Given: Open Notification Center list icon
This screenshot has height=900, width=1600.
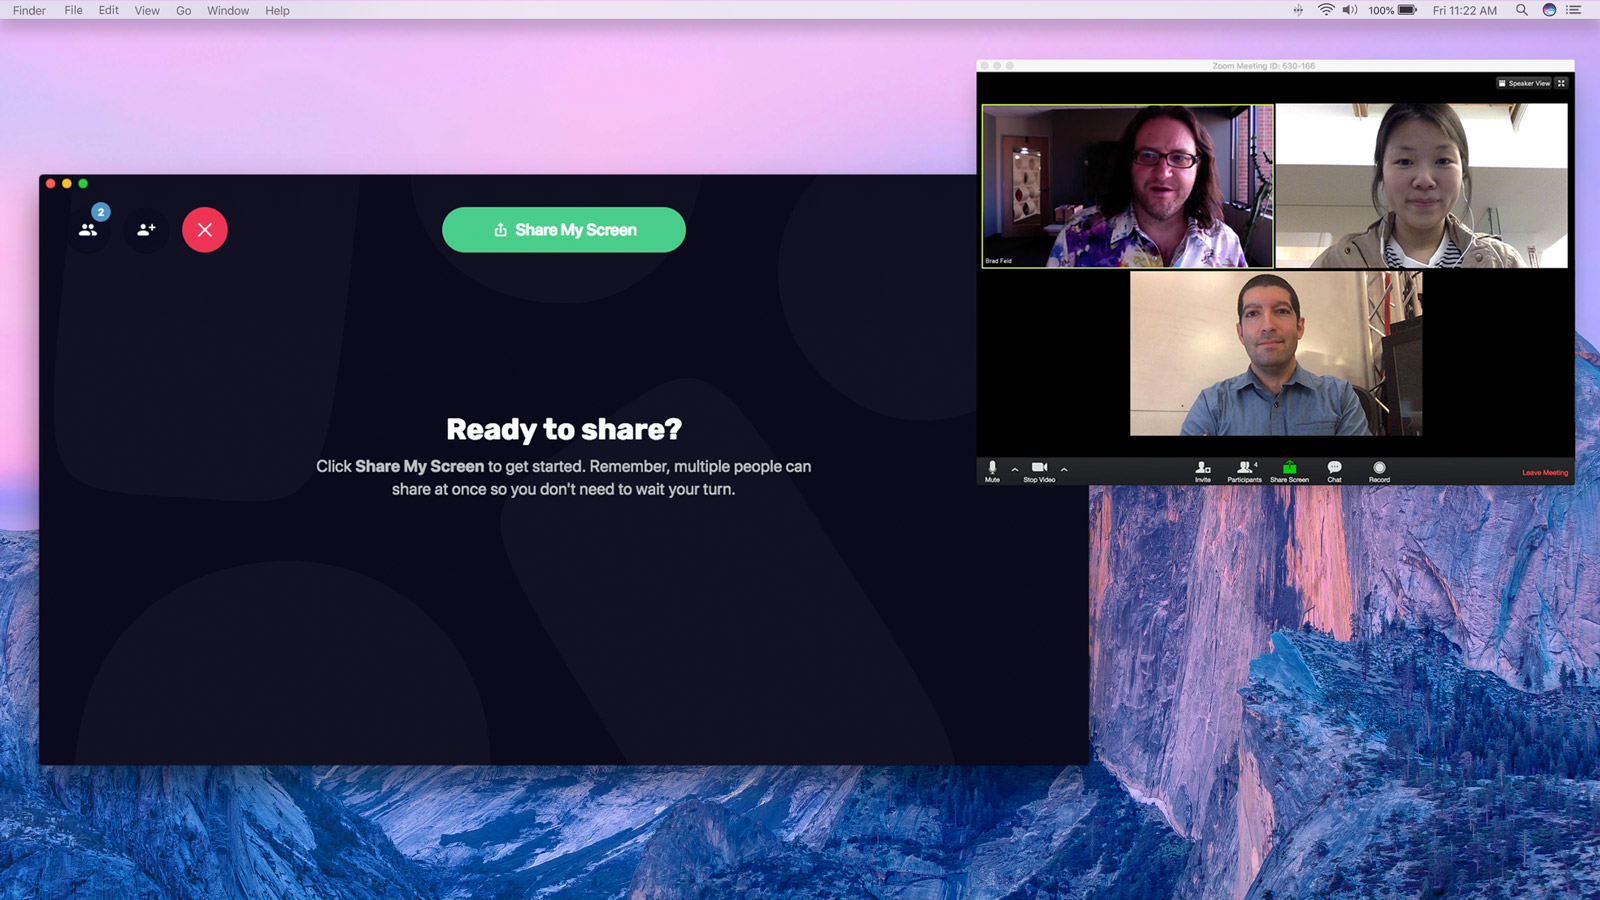Looking at the screenshot, I should tap(1574, 10).
